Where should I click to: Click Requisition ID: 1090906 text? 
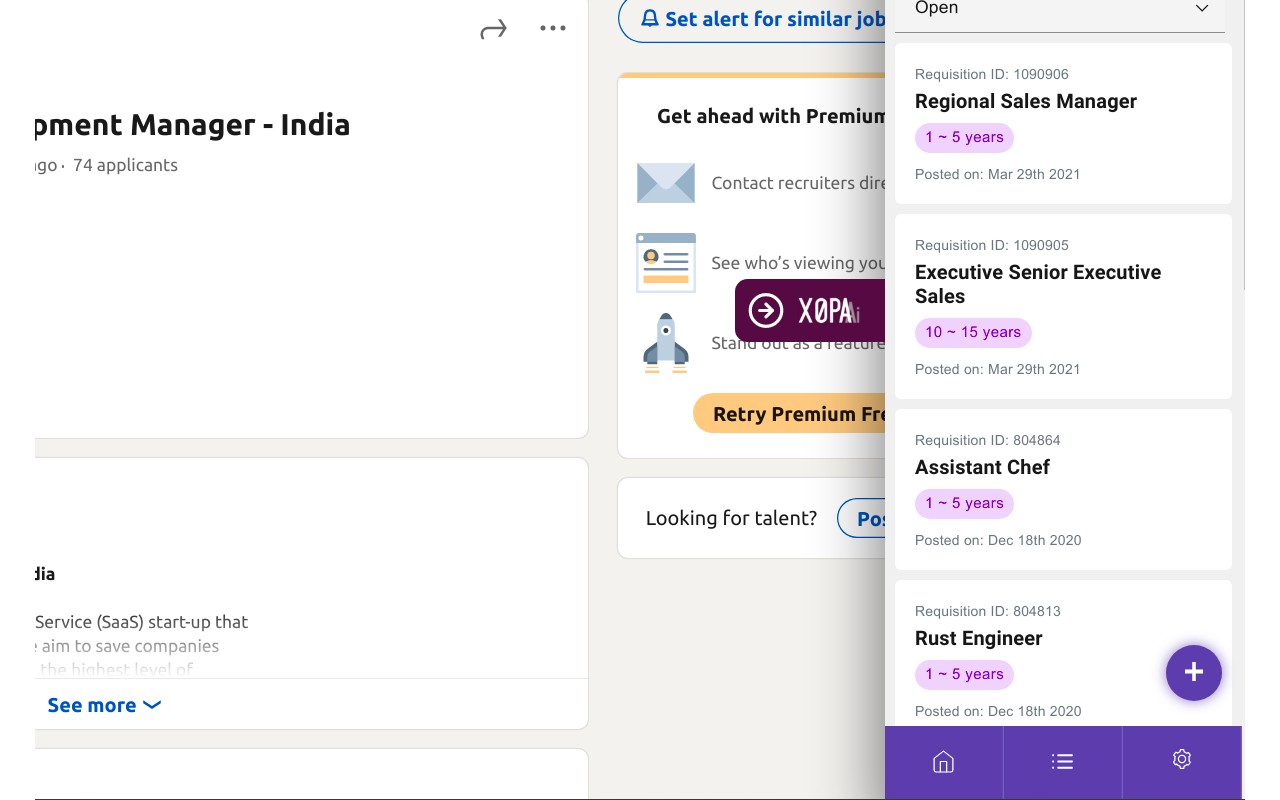point(992,74)
